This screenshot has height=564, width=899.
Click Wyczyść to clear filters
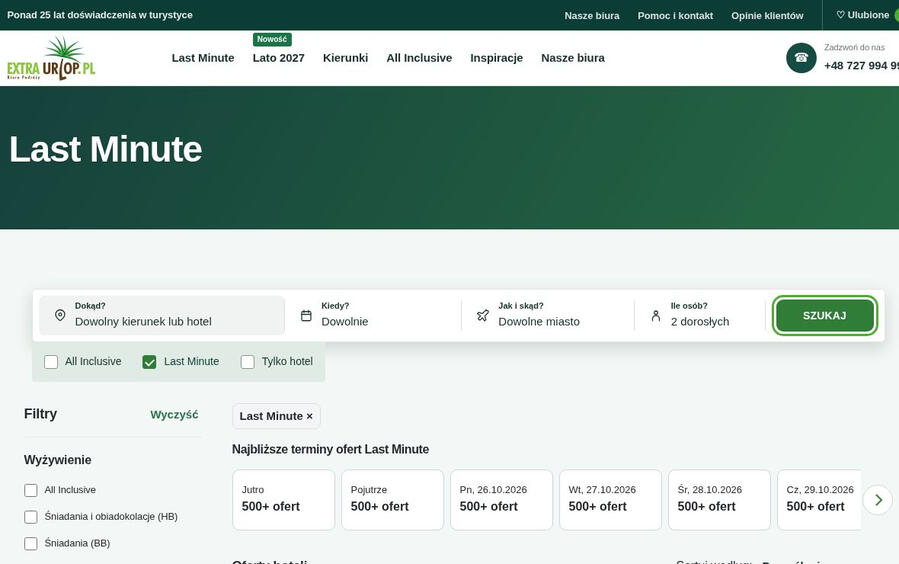point(174,414)
